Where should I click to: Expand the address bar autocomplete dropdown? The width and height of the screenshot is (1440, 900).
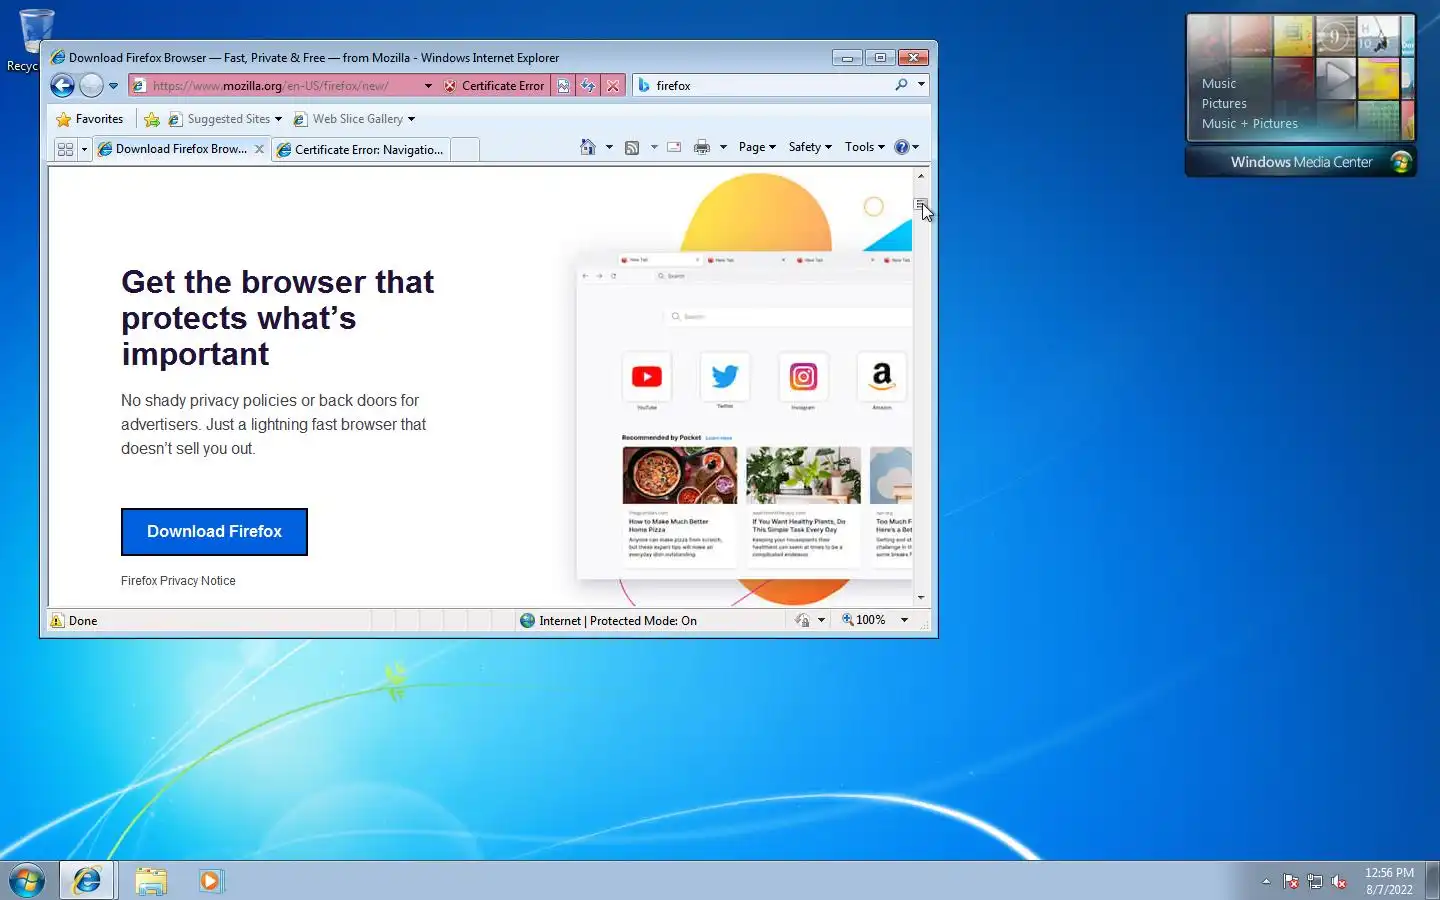(x=428, y=86)
